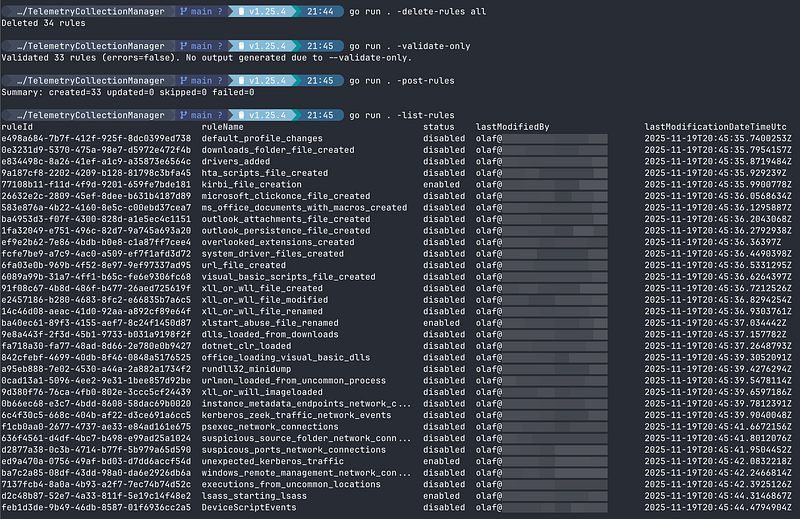Click rule name 'xll_or_wll_file_created'
800x519 pixels.
[x=262, y=288]
